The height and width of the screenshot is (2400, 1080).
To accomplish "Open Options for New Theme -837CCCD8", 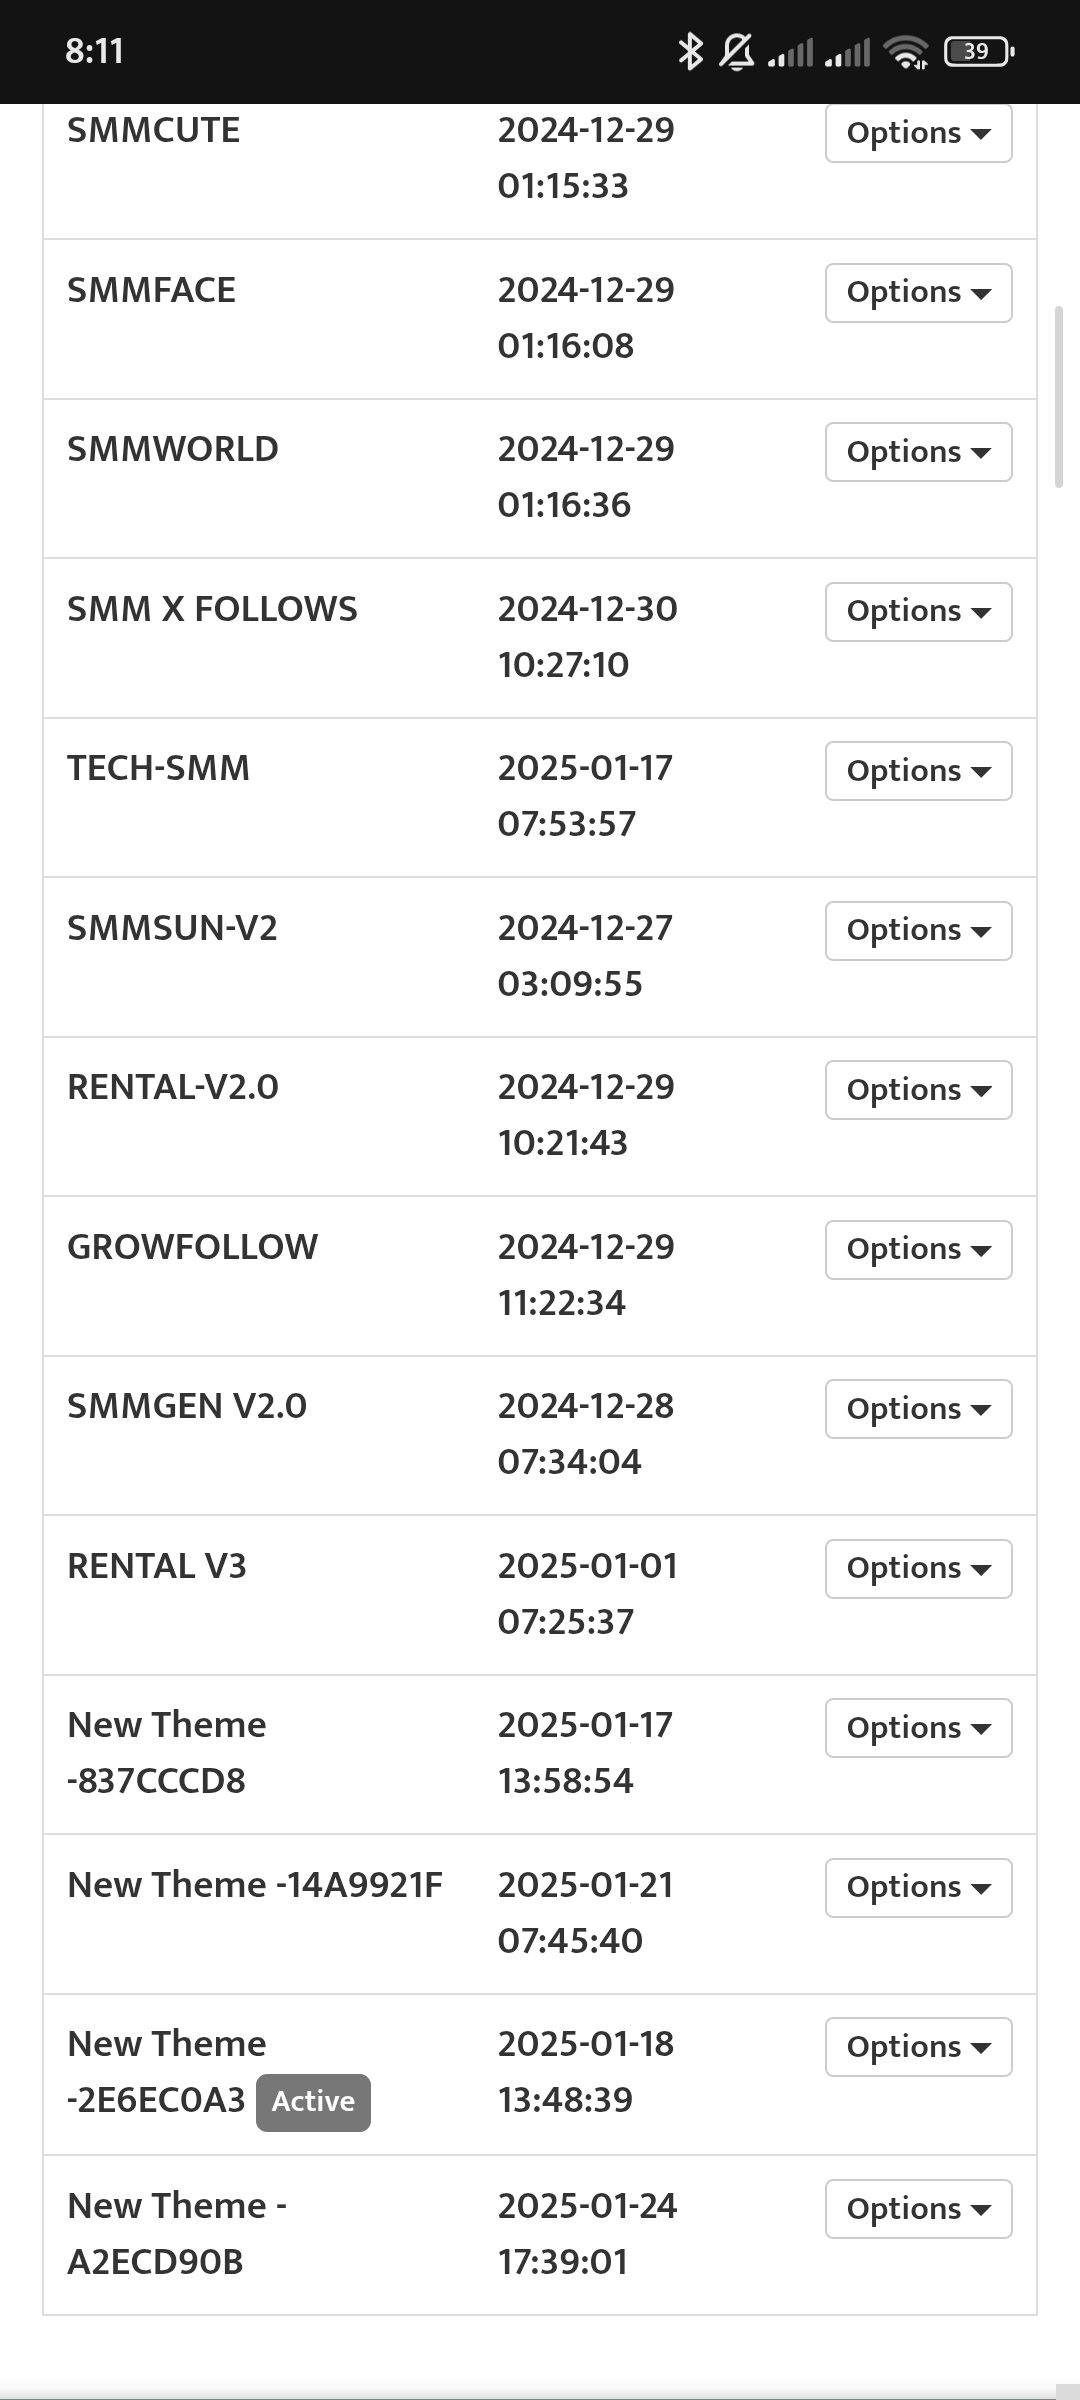I will pyautogui.click(x=918, y=1728).
